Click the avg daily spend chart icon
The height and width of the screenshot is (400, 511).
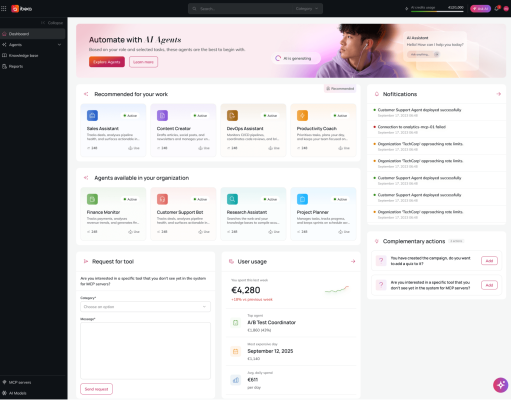(235, 380)
